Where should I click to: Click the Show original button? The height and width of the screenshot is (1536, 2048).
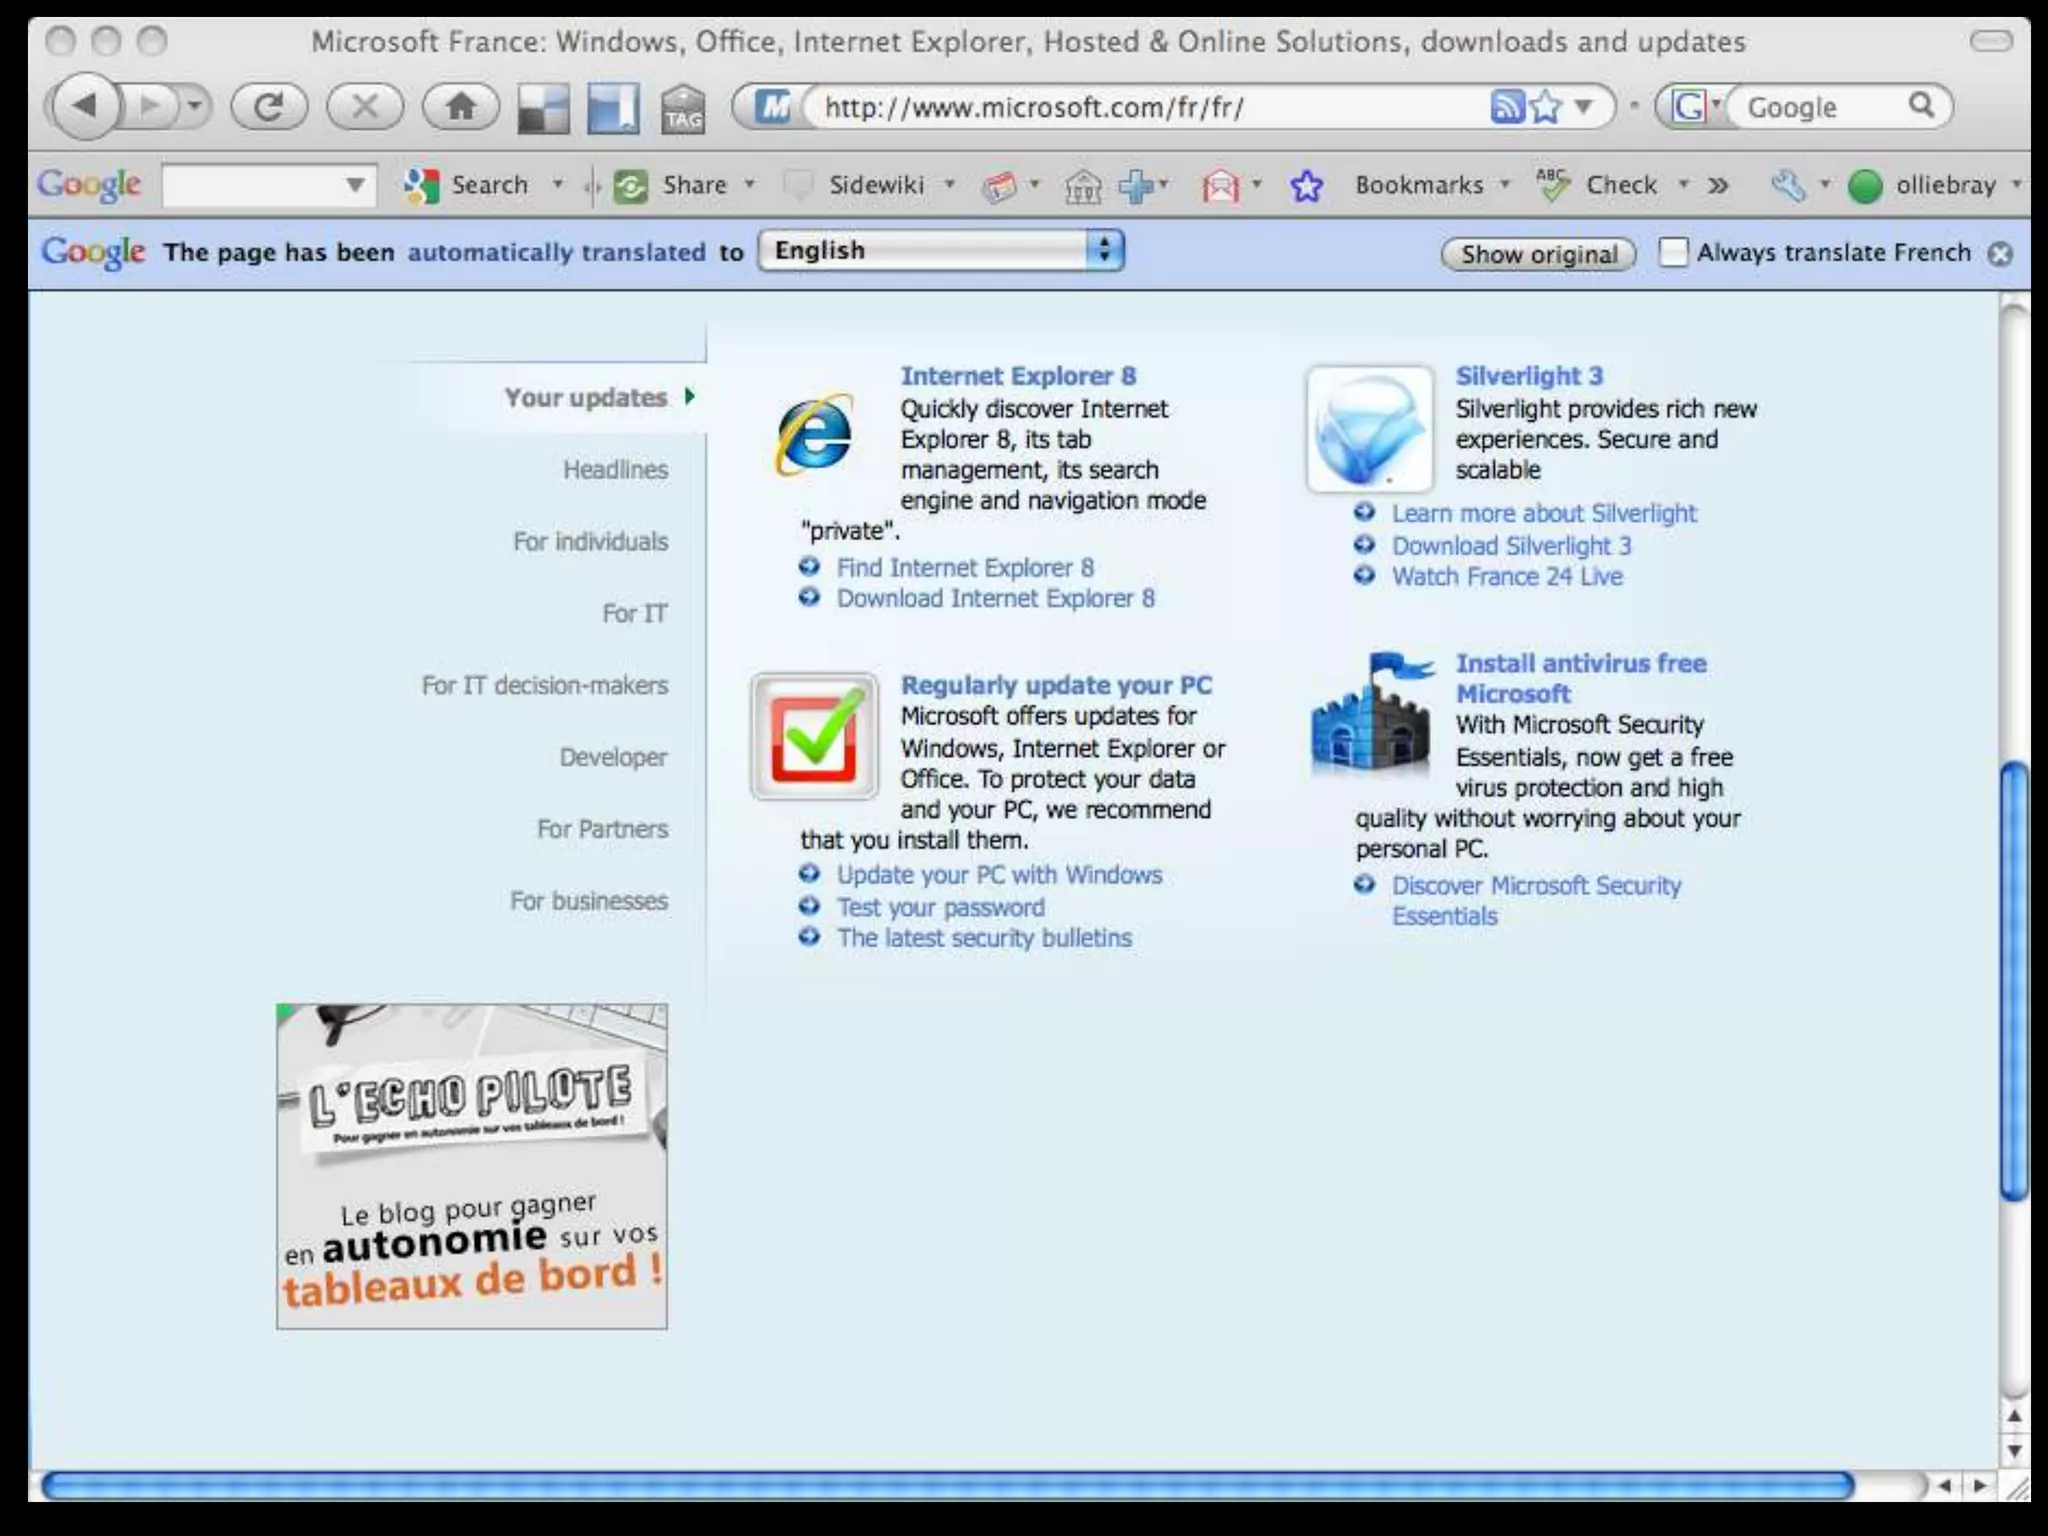[1538, 254]
